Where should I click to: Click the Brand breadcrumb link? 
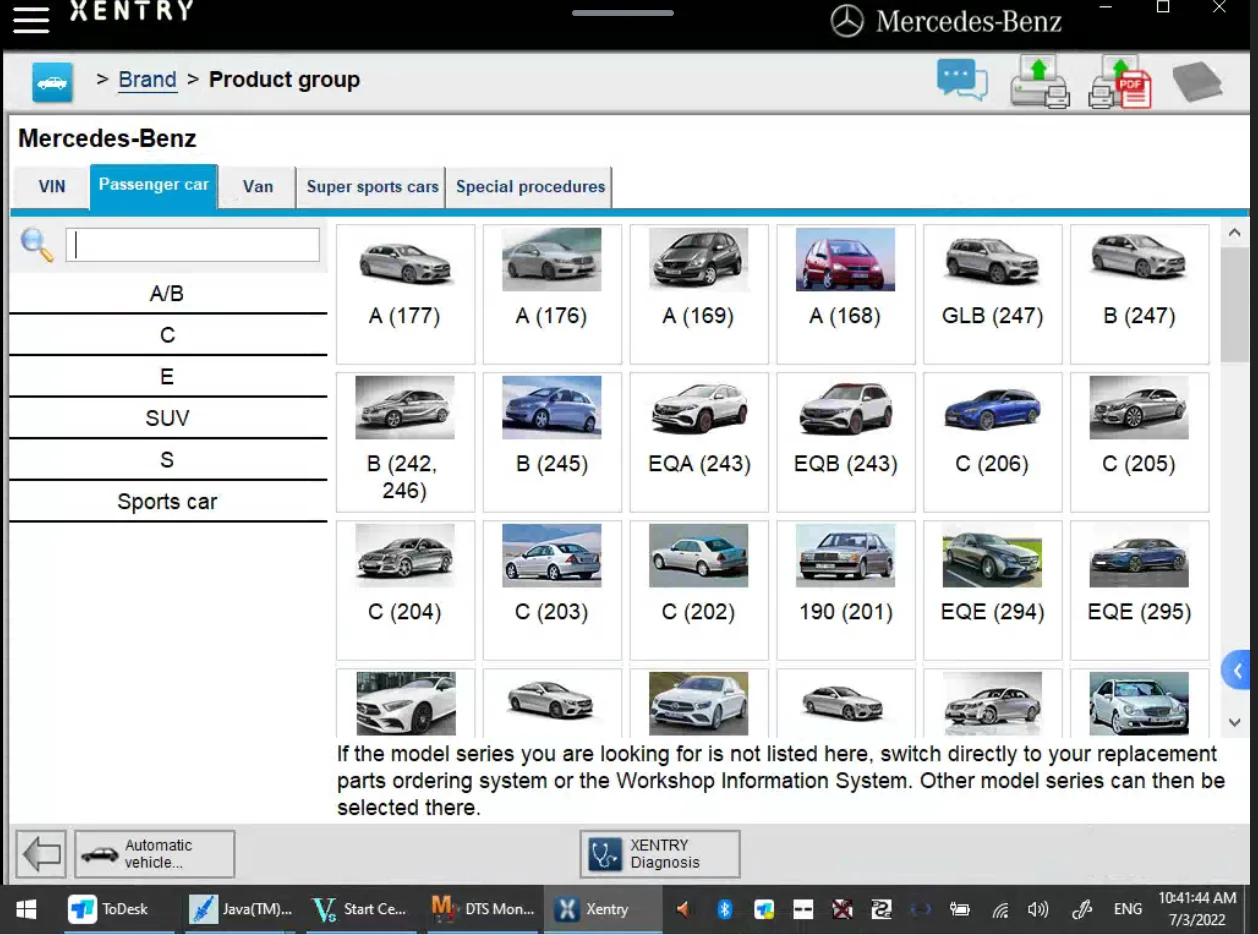(x=147, y=80)
